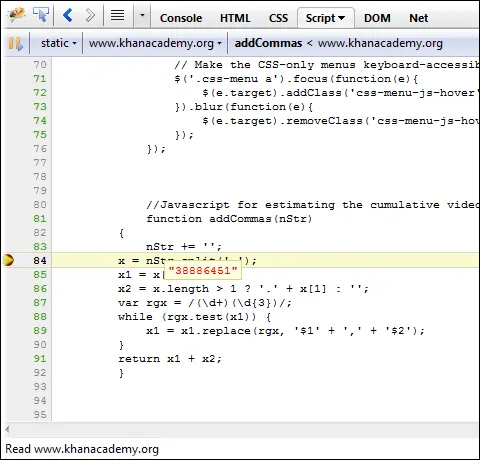Go forward with the gray right arrow

click(x=90, y=15)
